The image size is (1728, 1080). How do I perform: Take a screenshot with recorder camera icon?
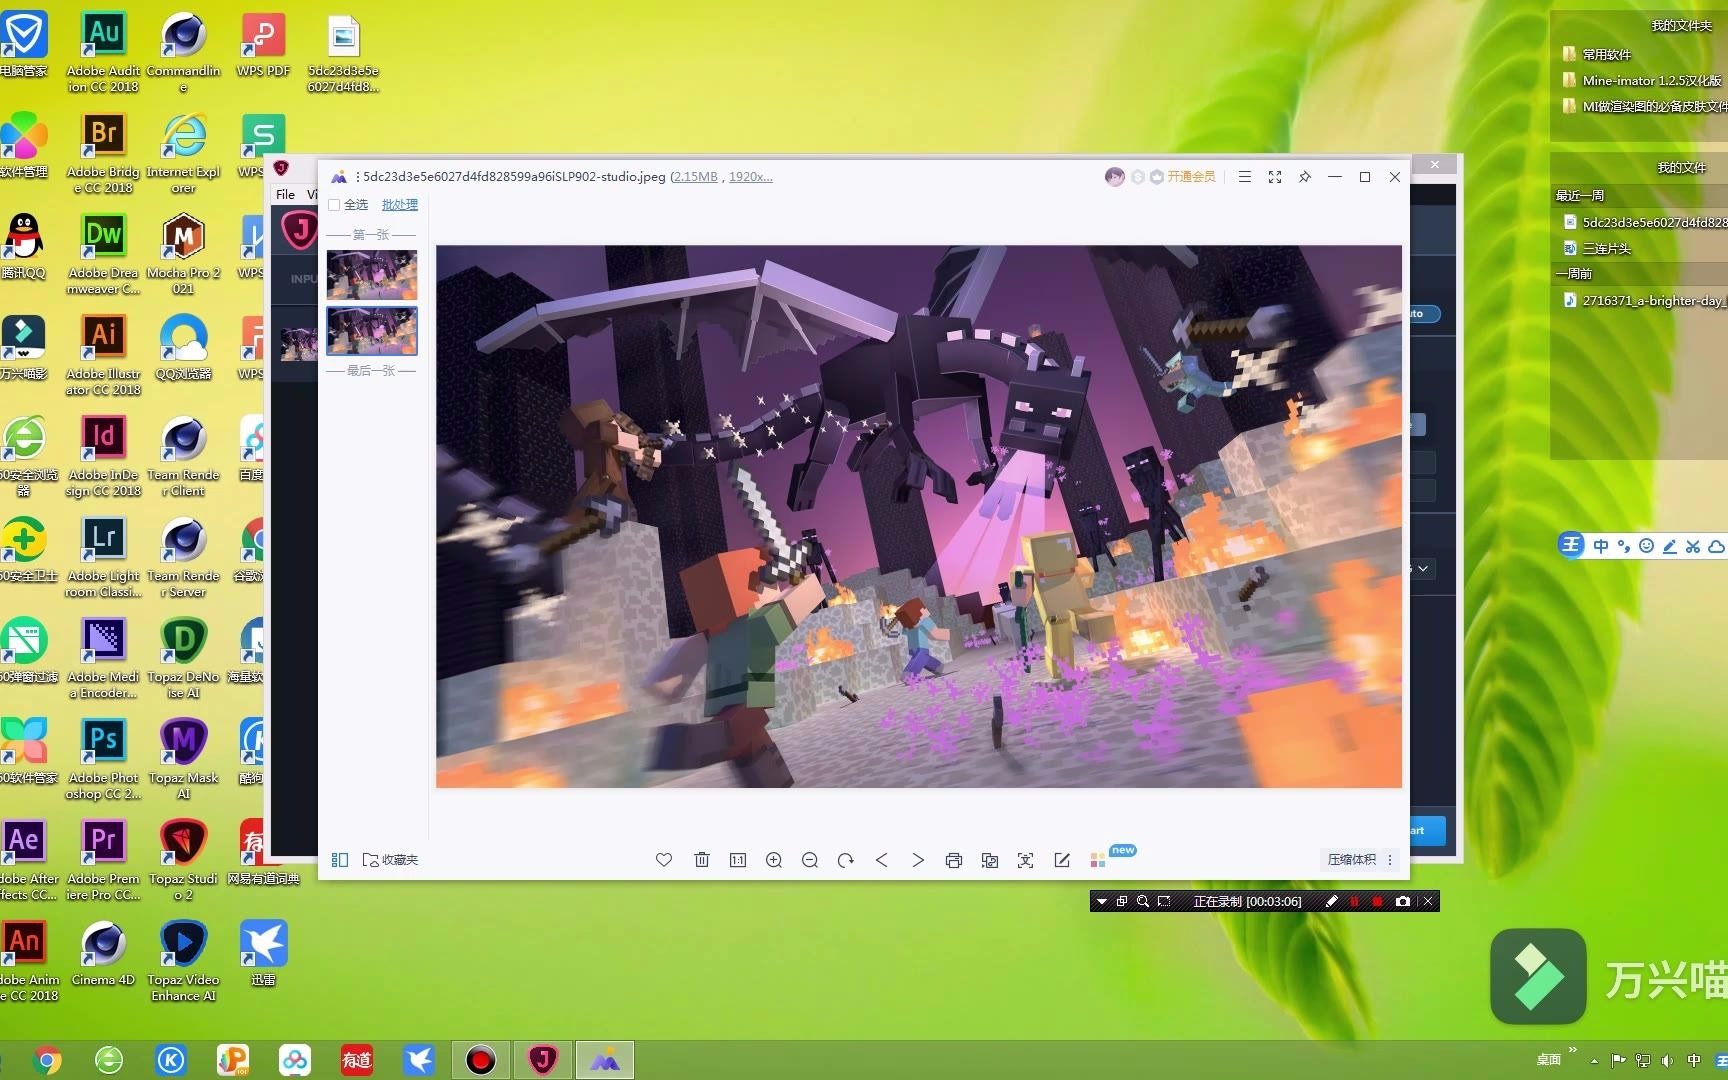1403,902
